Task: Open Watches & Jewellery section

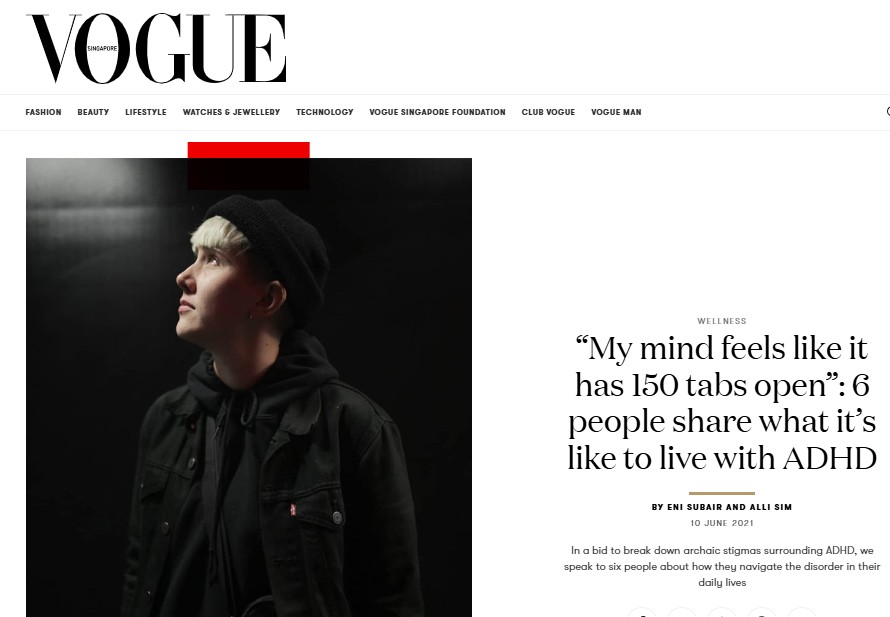Action: (231, 112)
